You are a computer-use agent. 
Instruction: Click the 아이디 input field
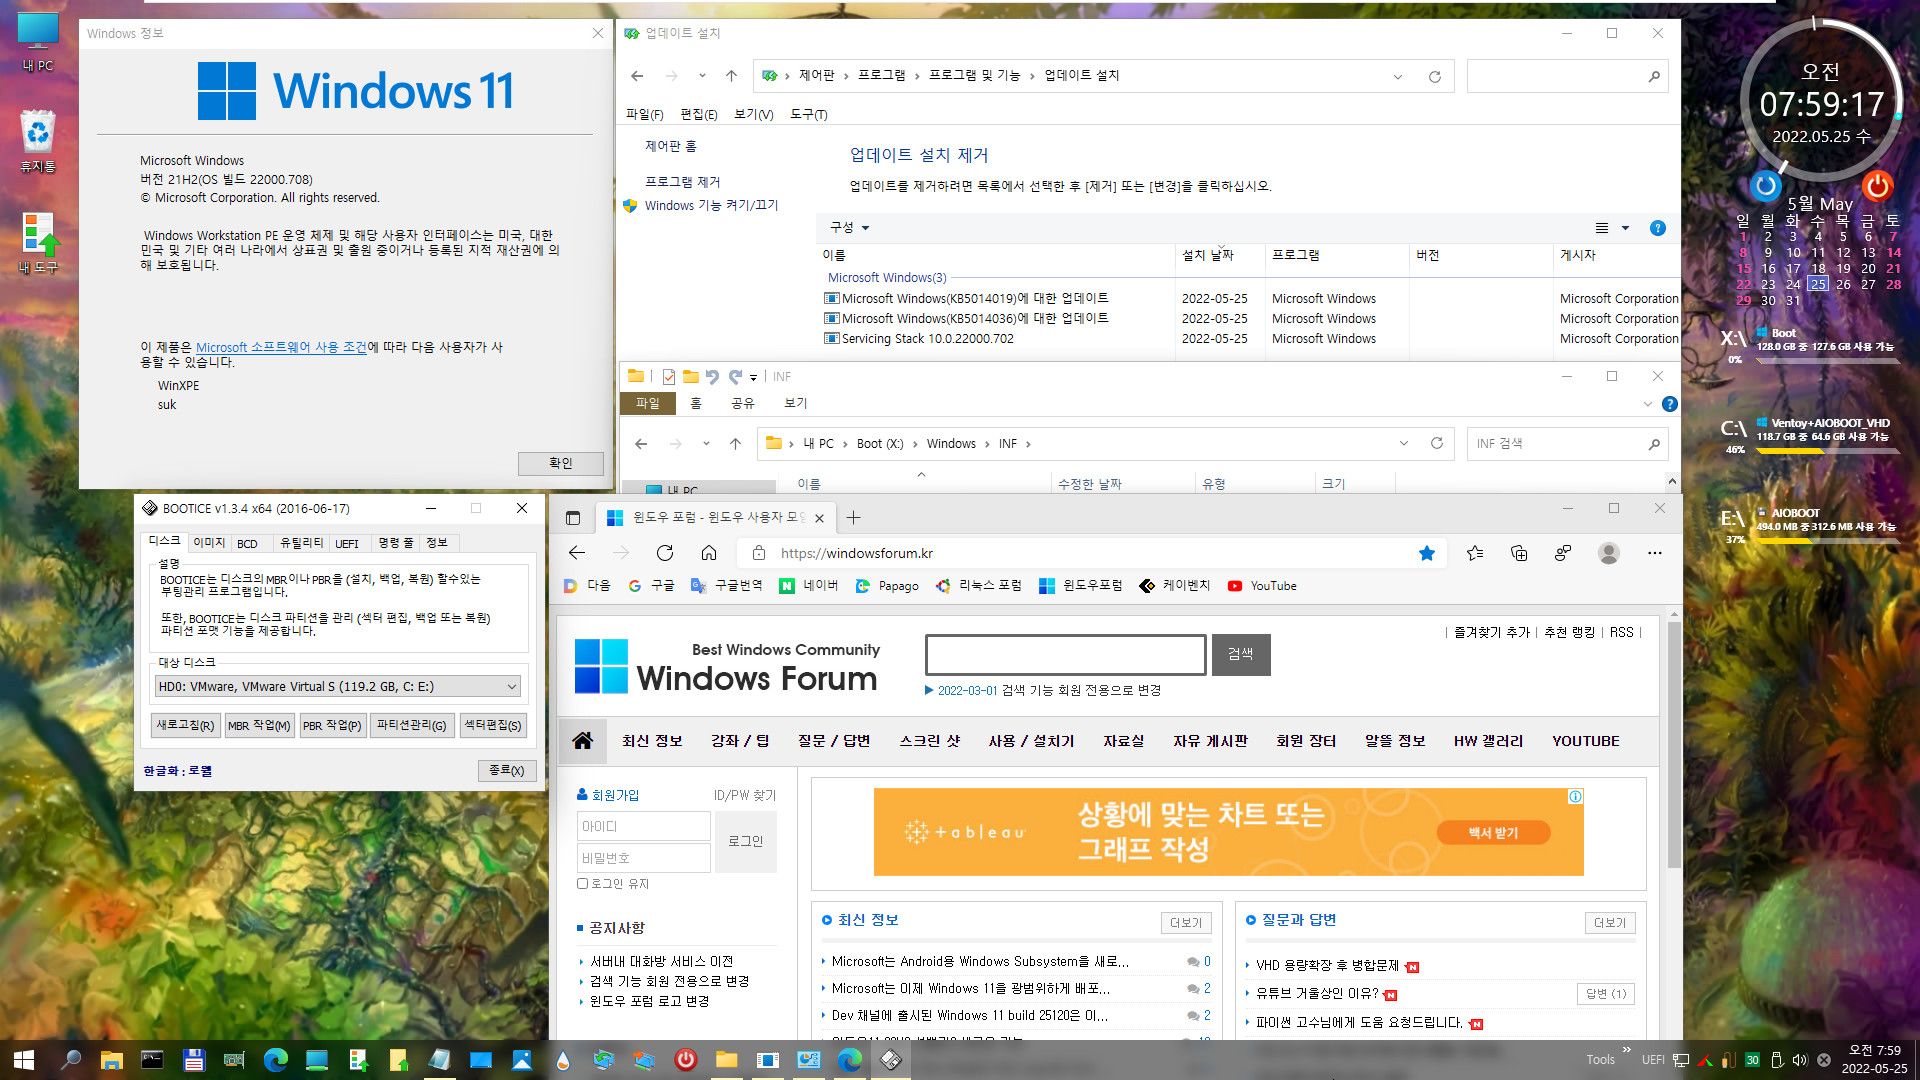coord(643,826)
